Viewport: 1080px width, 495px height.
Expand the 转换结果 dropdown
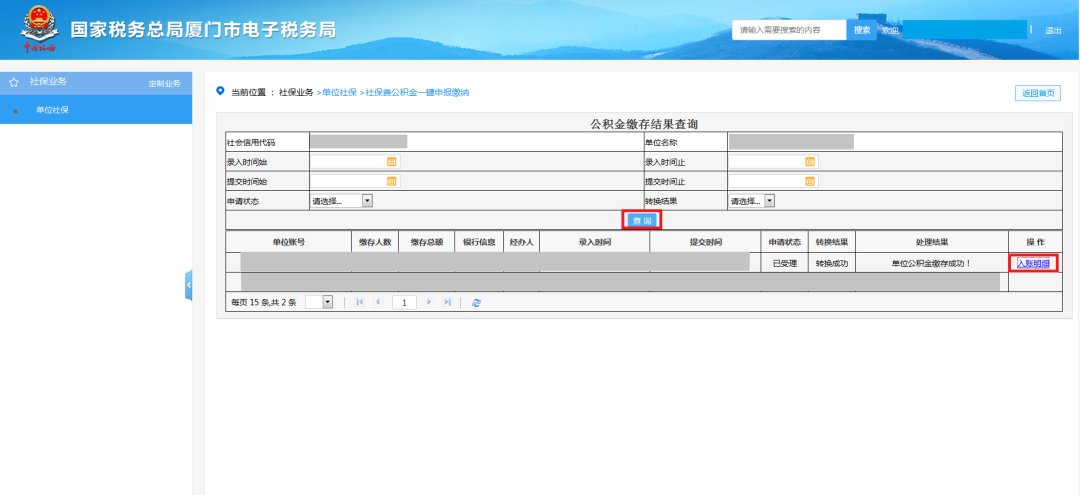(x=769, y=201)
